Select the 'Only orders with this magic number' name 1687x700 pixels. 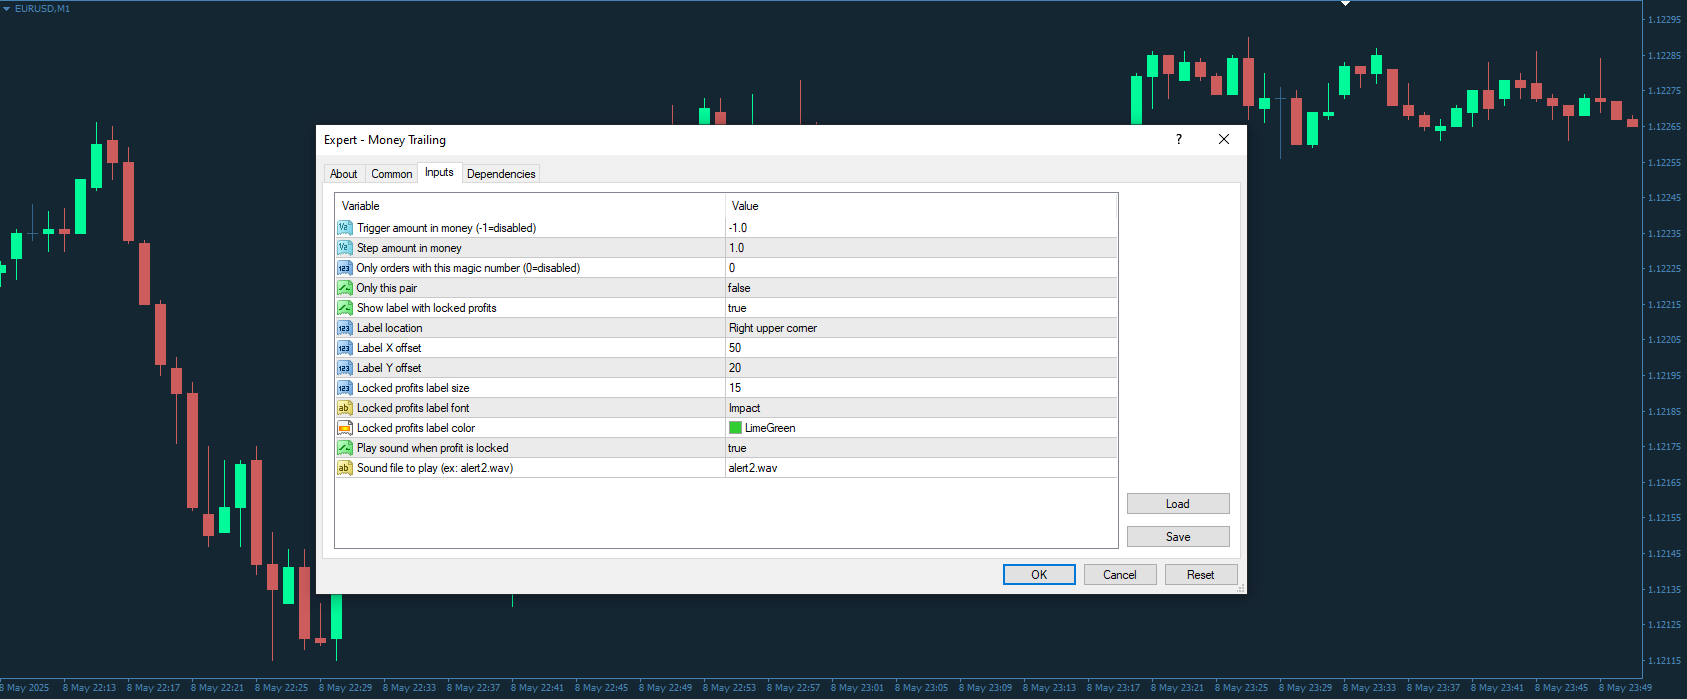pos(468,268)
